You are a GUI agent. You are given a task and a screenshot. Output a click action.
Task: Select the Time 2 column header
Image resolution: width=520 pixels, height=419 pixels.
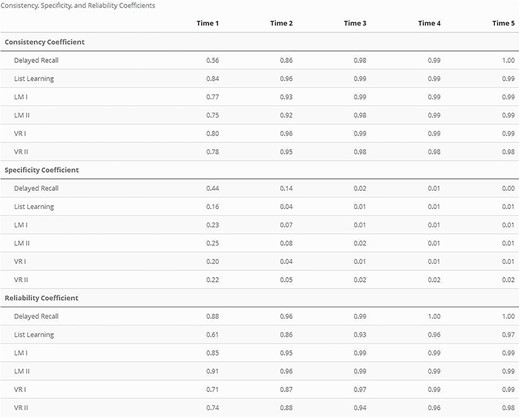(281, 23)
